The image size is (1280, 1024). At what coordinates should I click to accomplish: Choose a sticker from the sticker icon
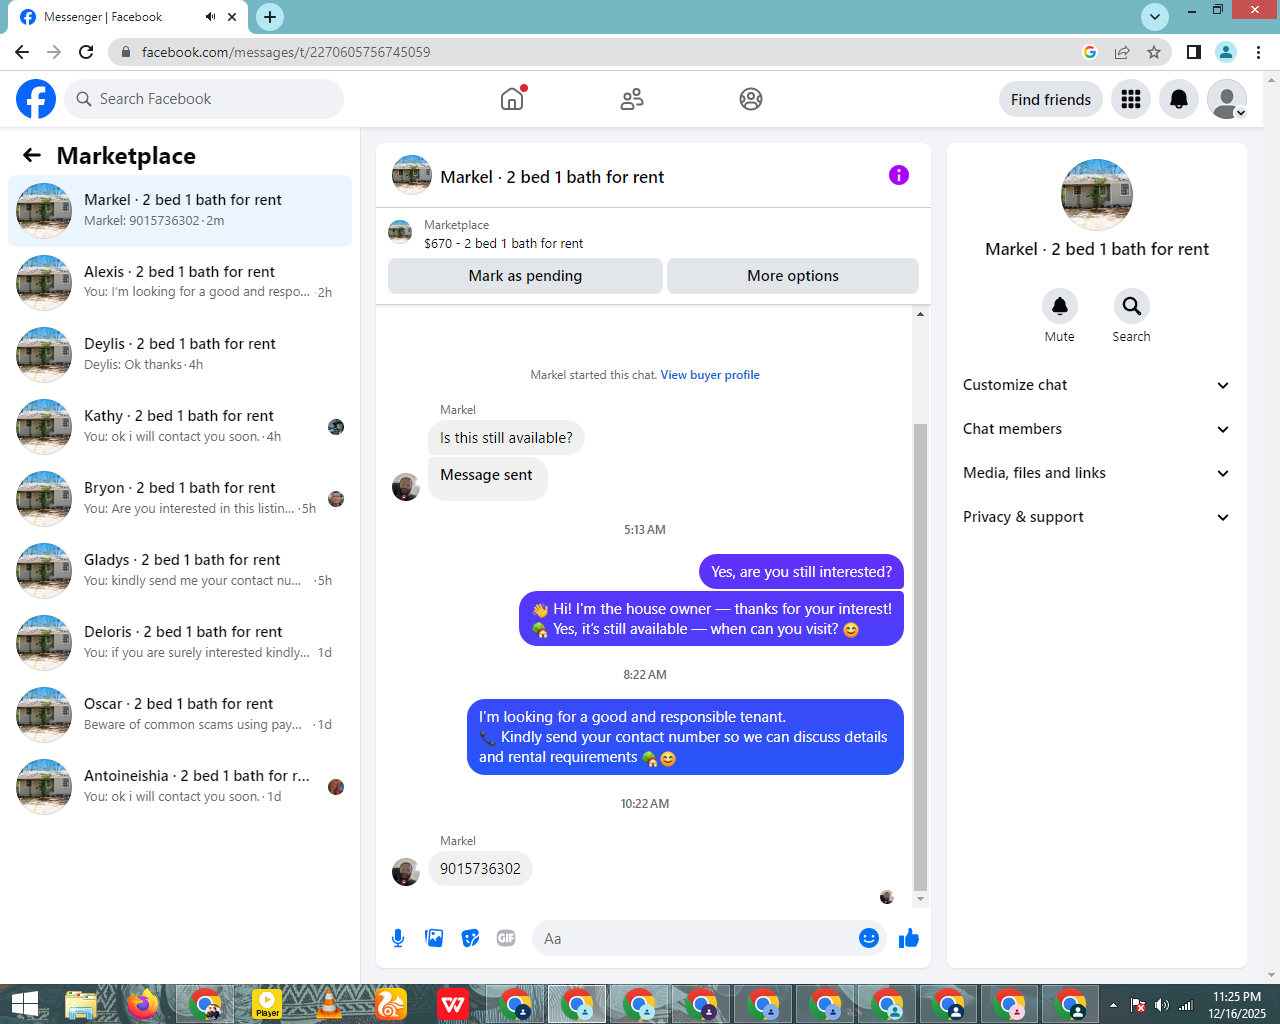coord(470,938)
